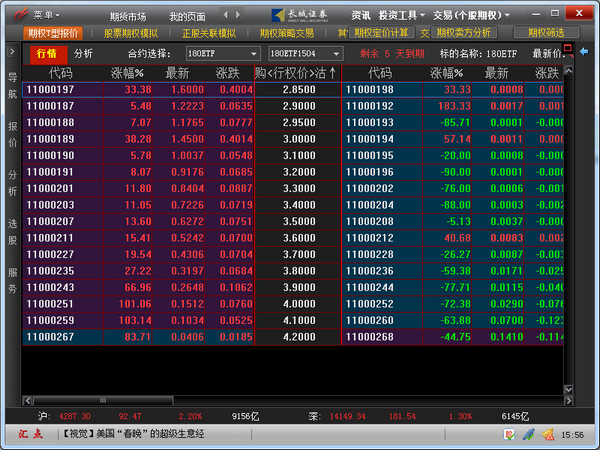
Task: Switch to the 分析 tab
Action: [83, 54]
